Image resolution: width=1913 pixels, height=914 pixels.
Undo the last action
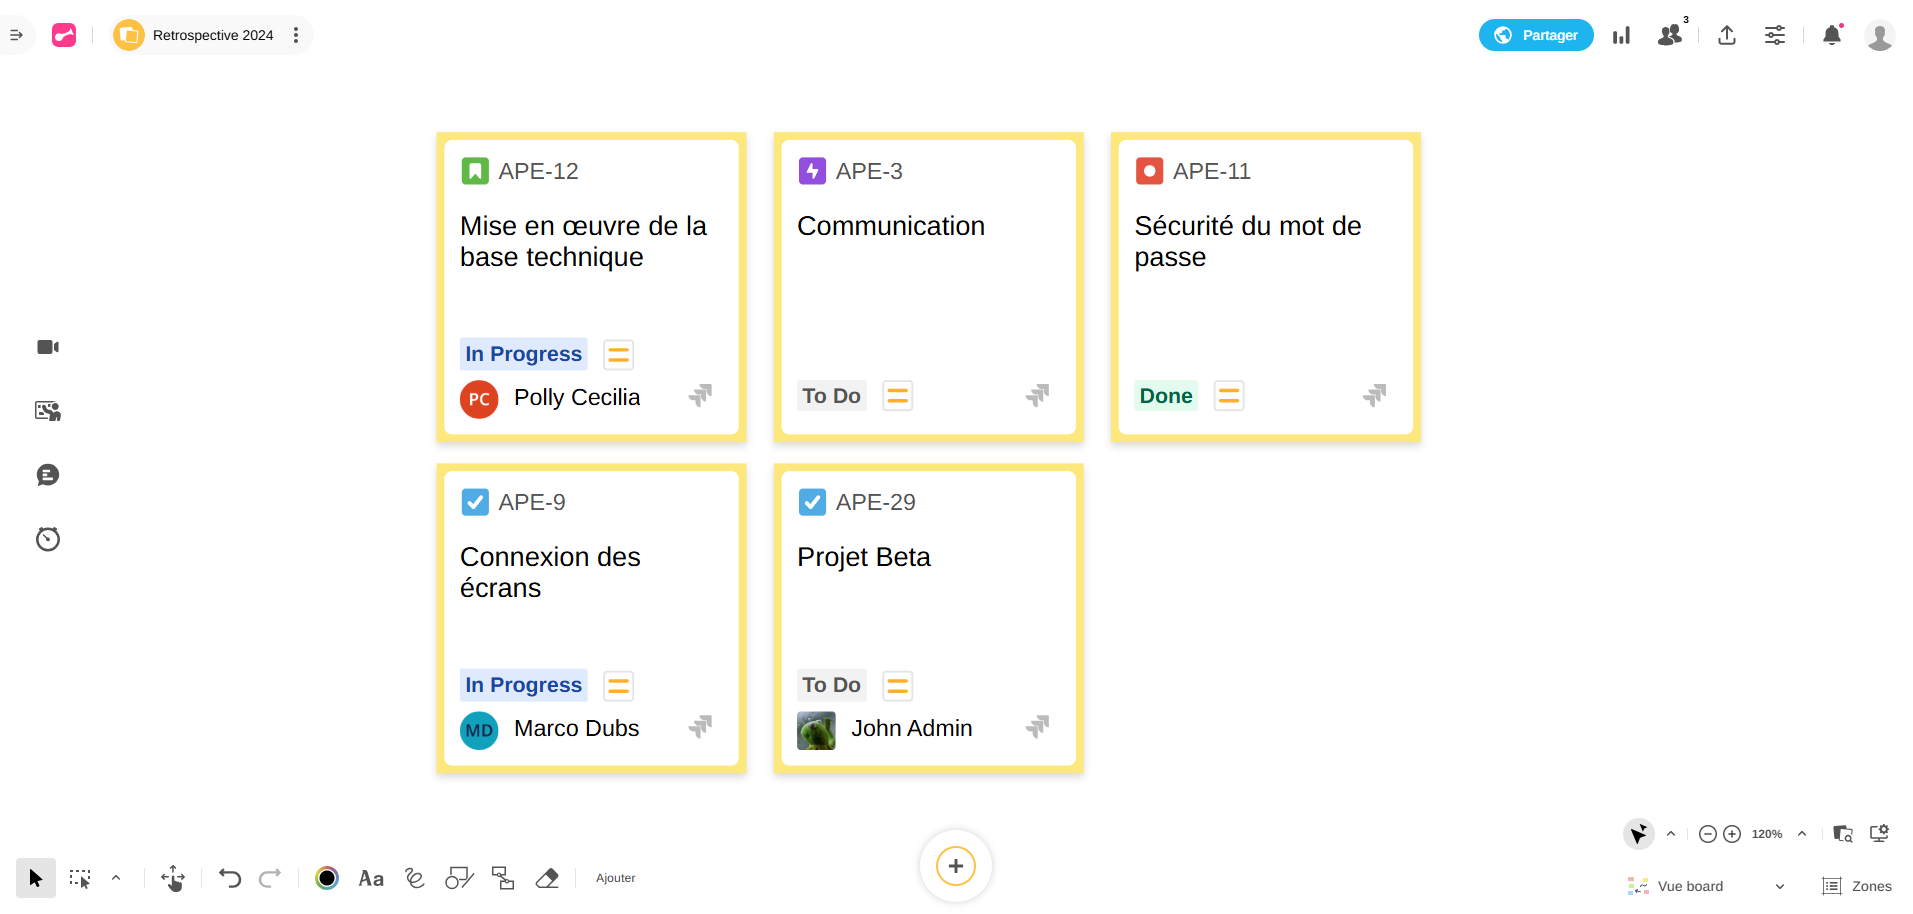point(230,878)
